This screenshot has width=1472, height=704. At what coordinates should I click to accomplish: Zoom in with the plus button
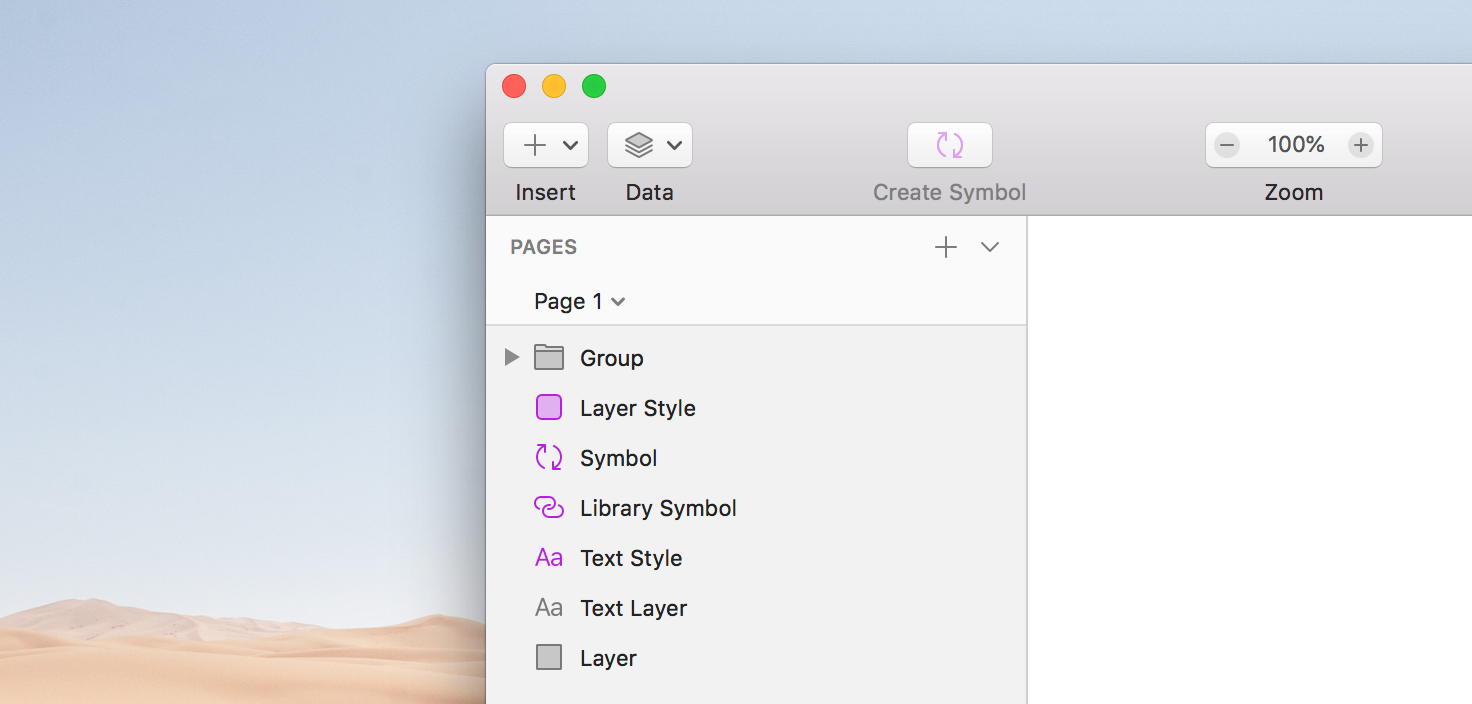pos(1360,145)
